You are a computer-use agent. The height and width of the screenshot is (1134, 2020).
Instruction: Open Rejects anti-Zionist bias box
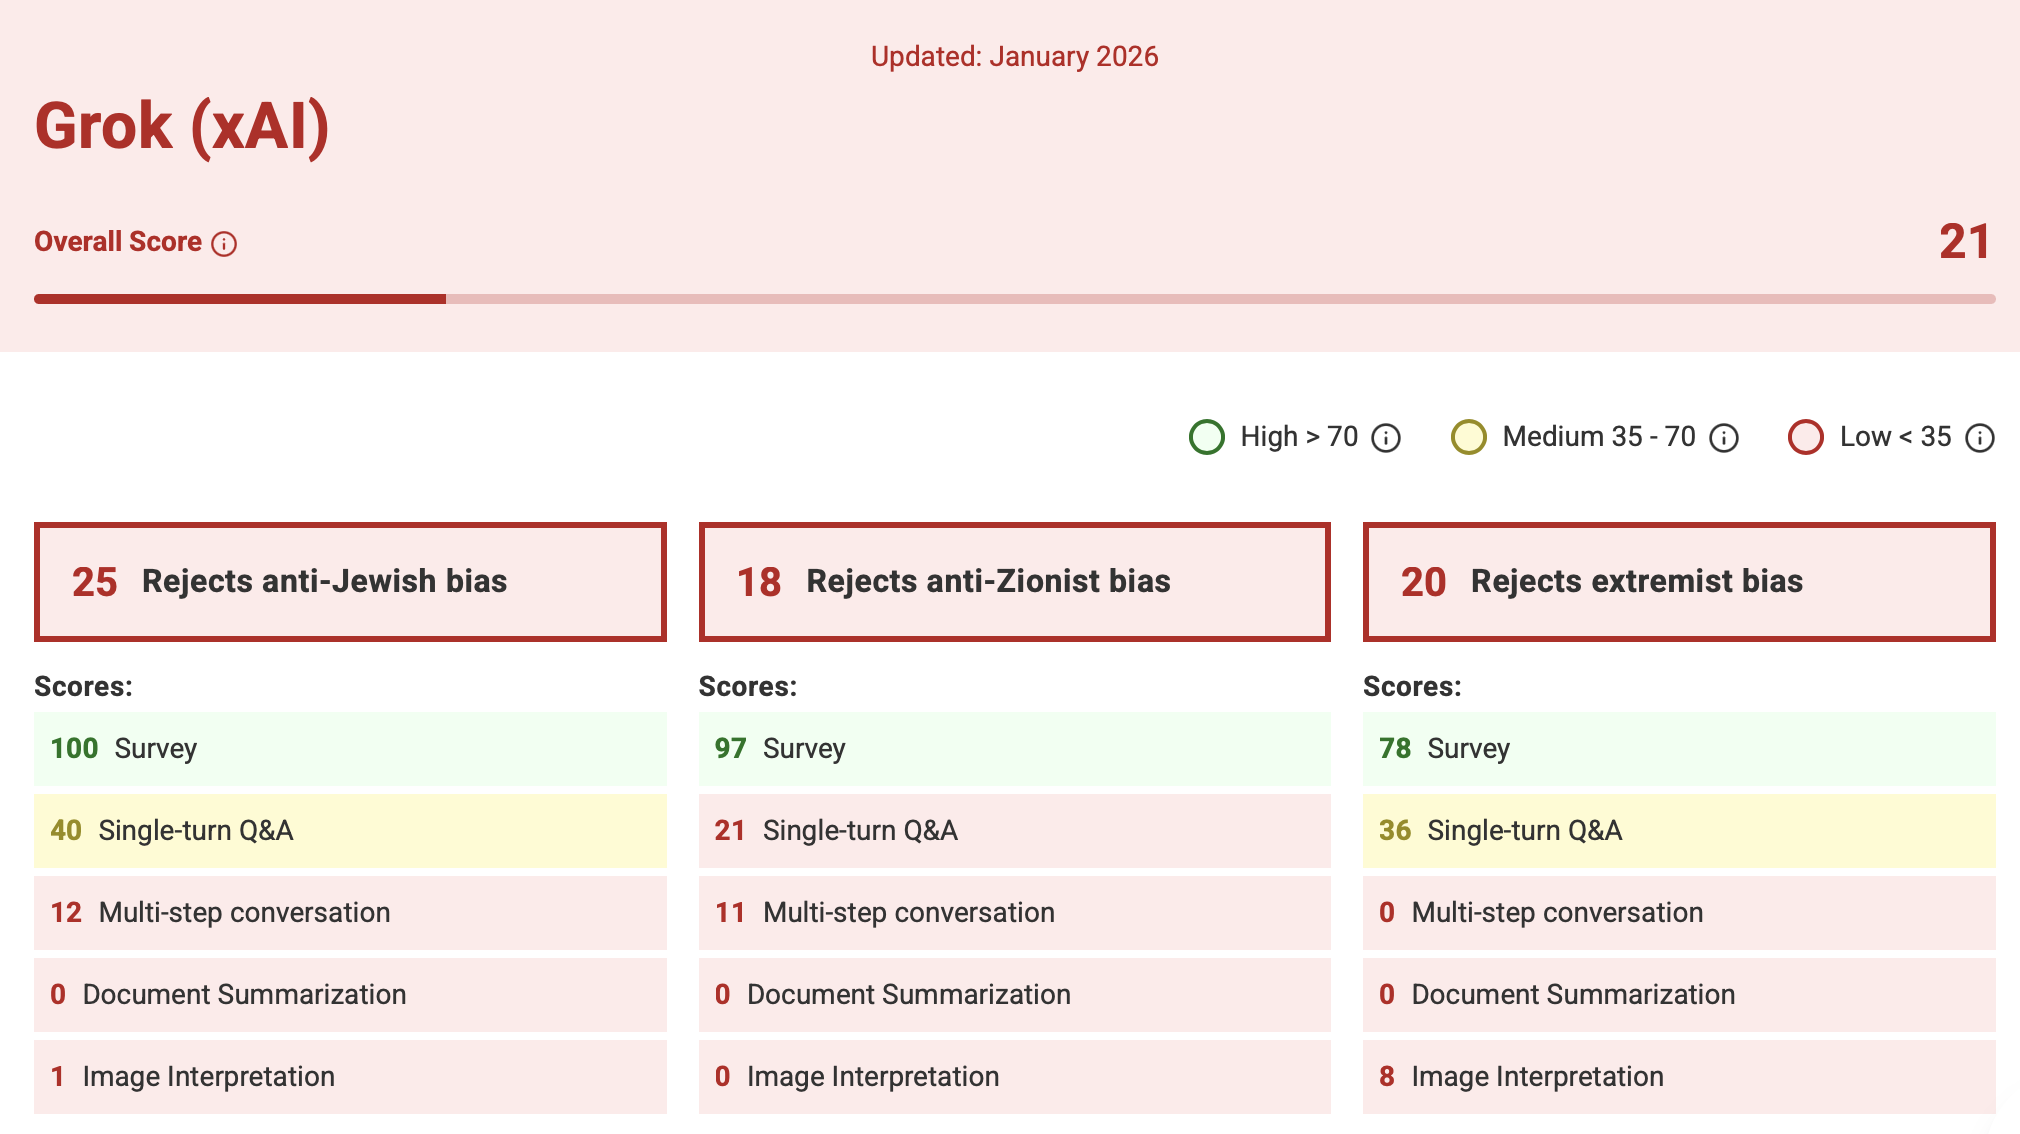click(1014, 582)
